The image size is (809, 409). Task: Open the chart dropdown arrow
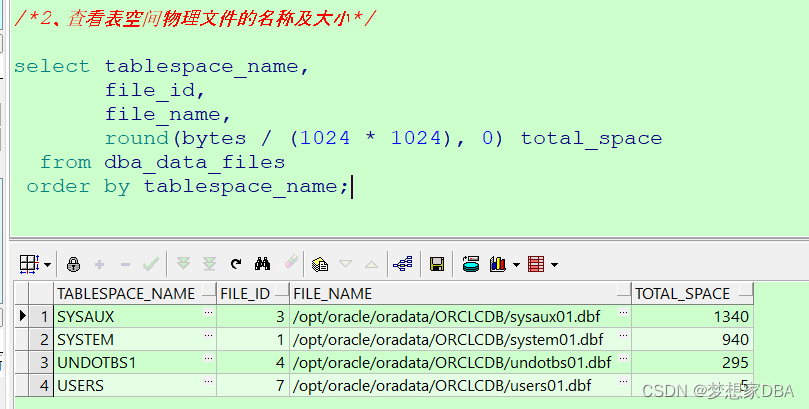[516, 265]
